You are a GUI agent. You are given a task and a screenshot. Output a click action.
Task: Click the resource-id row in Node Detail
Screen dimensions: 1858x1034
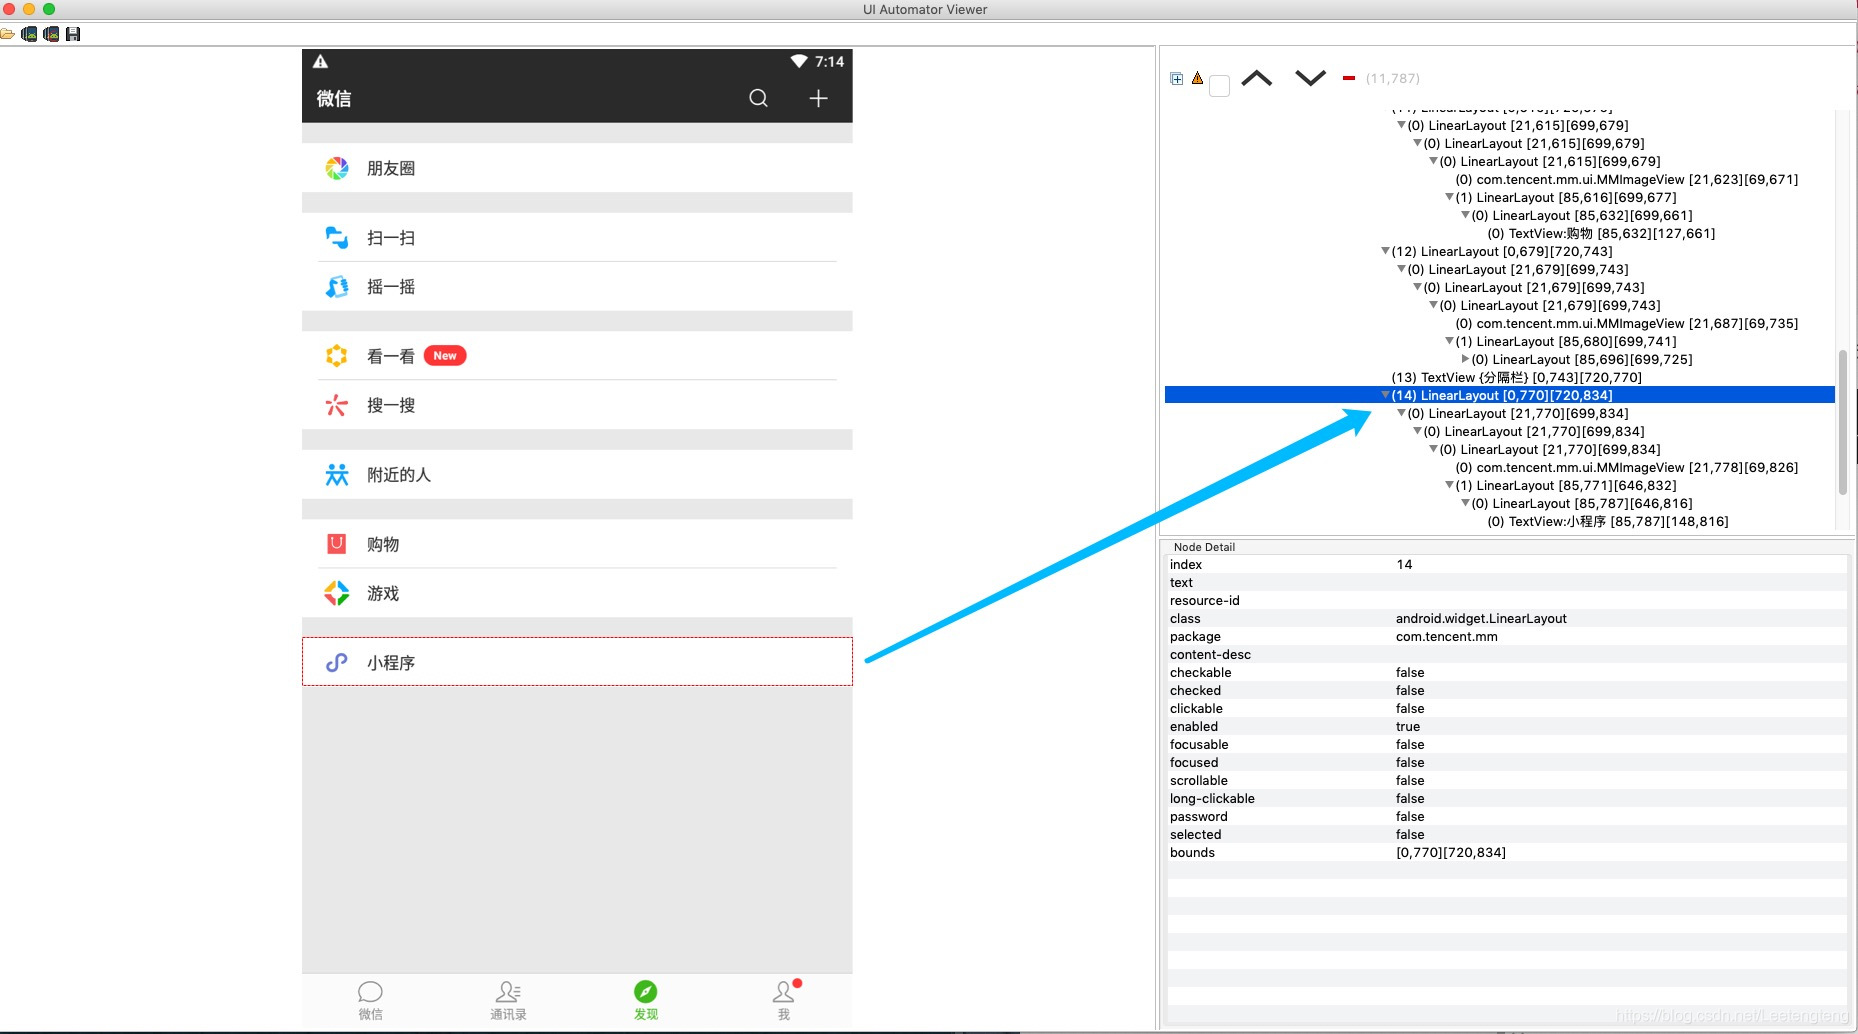pos(1506,601)
